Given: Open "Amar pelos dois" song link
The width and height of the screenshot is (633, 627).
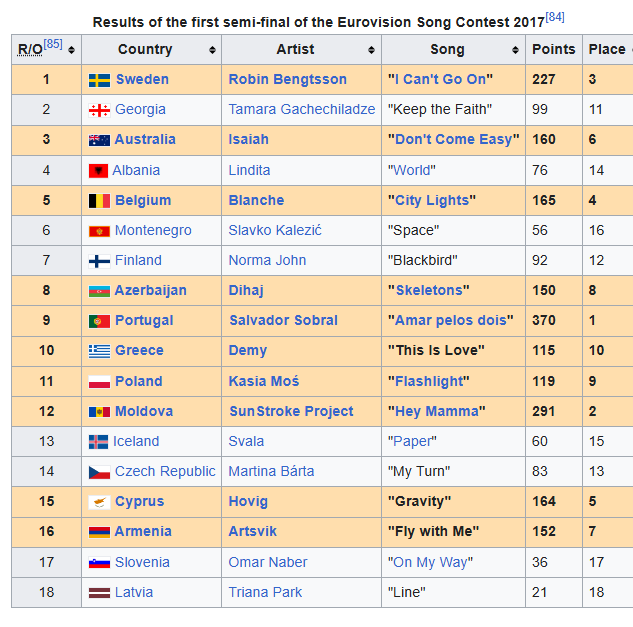Looking at the screenshot, I should coord(450,321).
